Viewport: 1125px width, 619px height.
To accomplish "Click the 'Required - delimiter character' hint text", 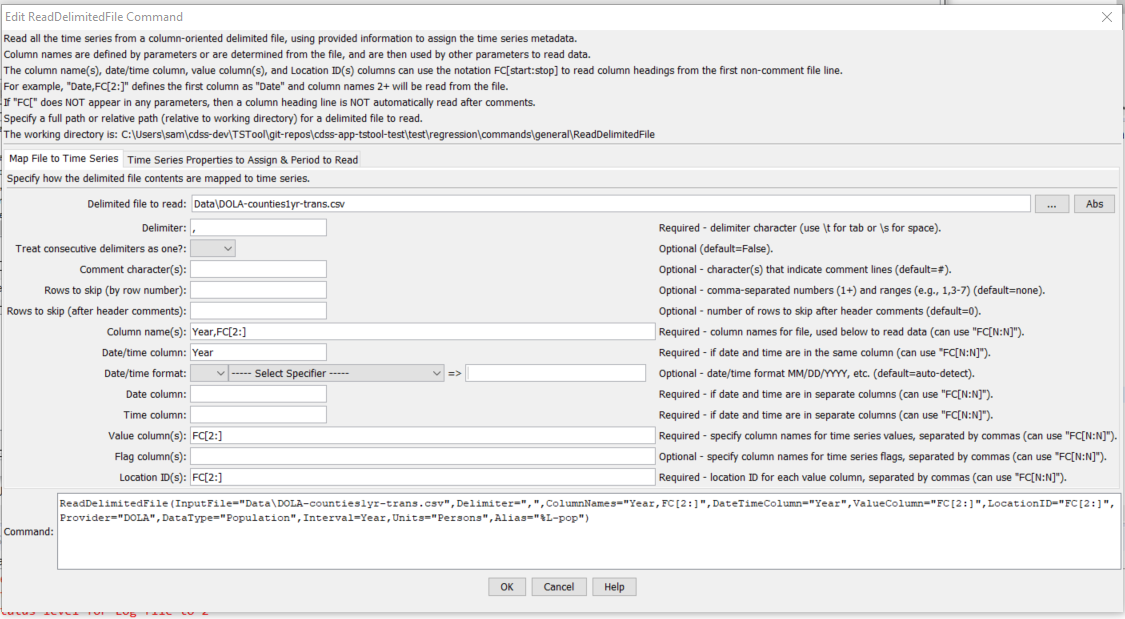I will 799,228.
